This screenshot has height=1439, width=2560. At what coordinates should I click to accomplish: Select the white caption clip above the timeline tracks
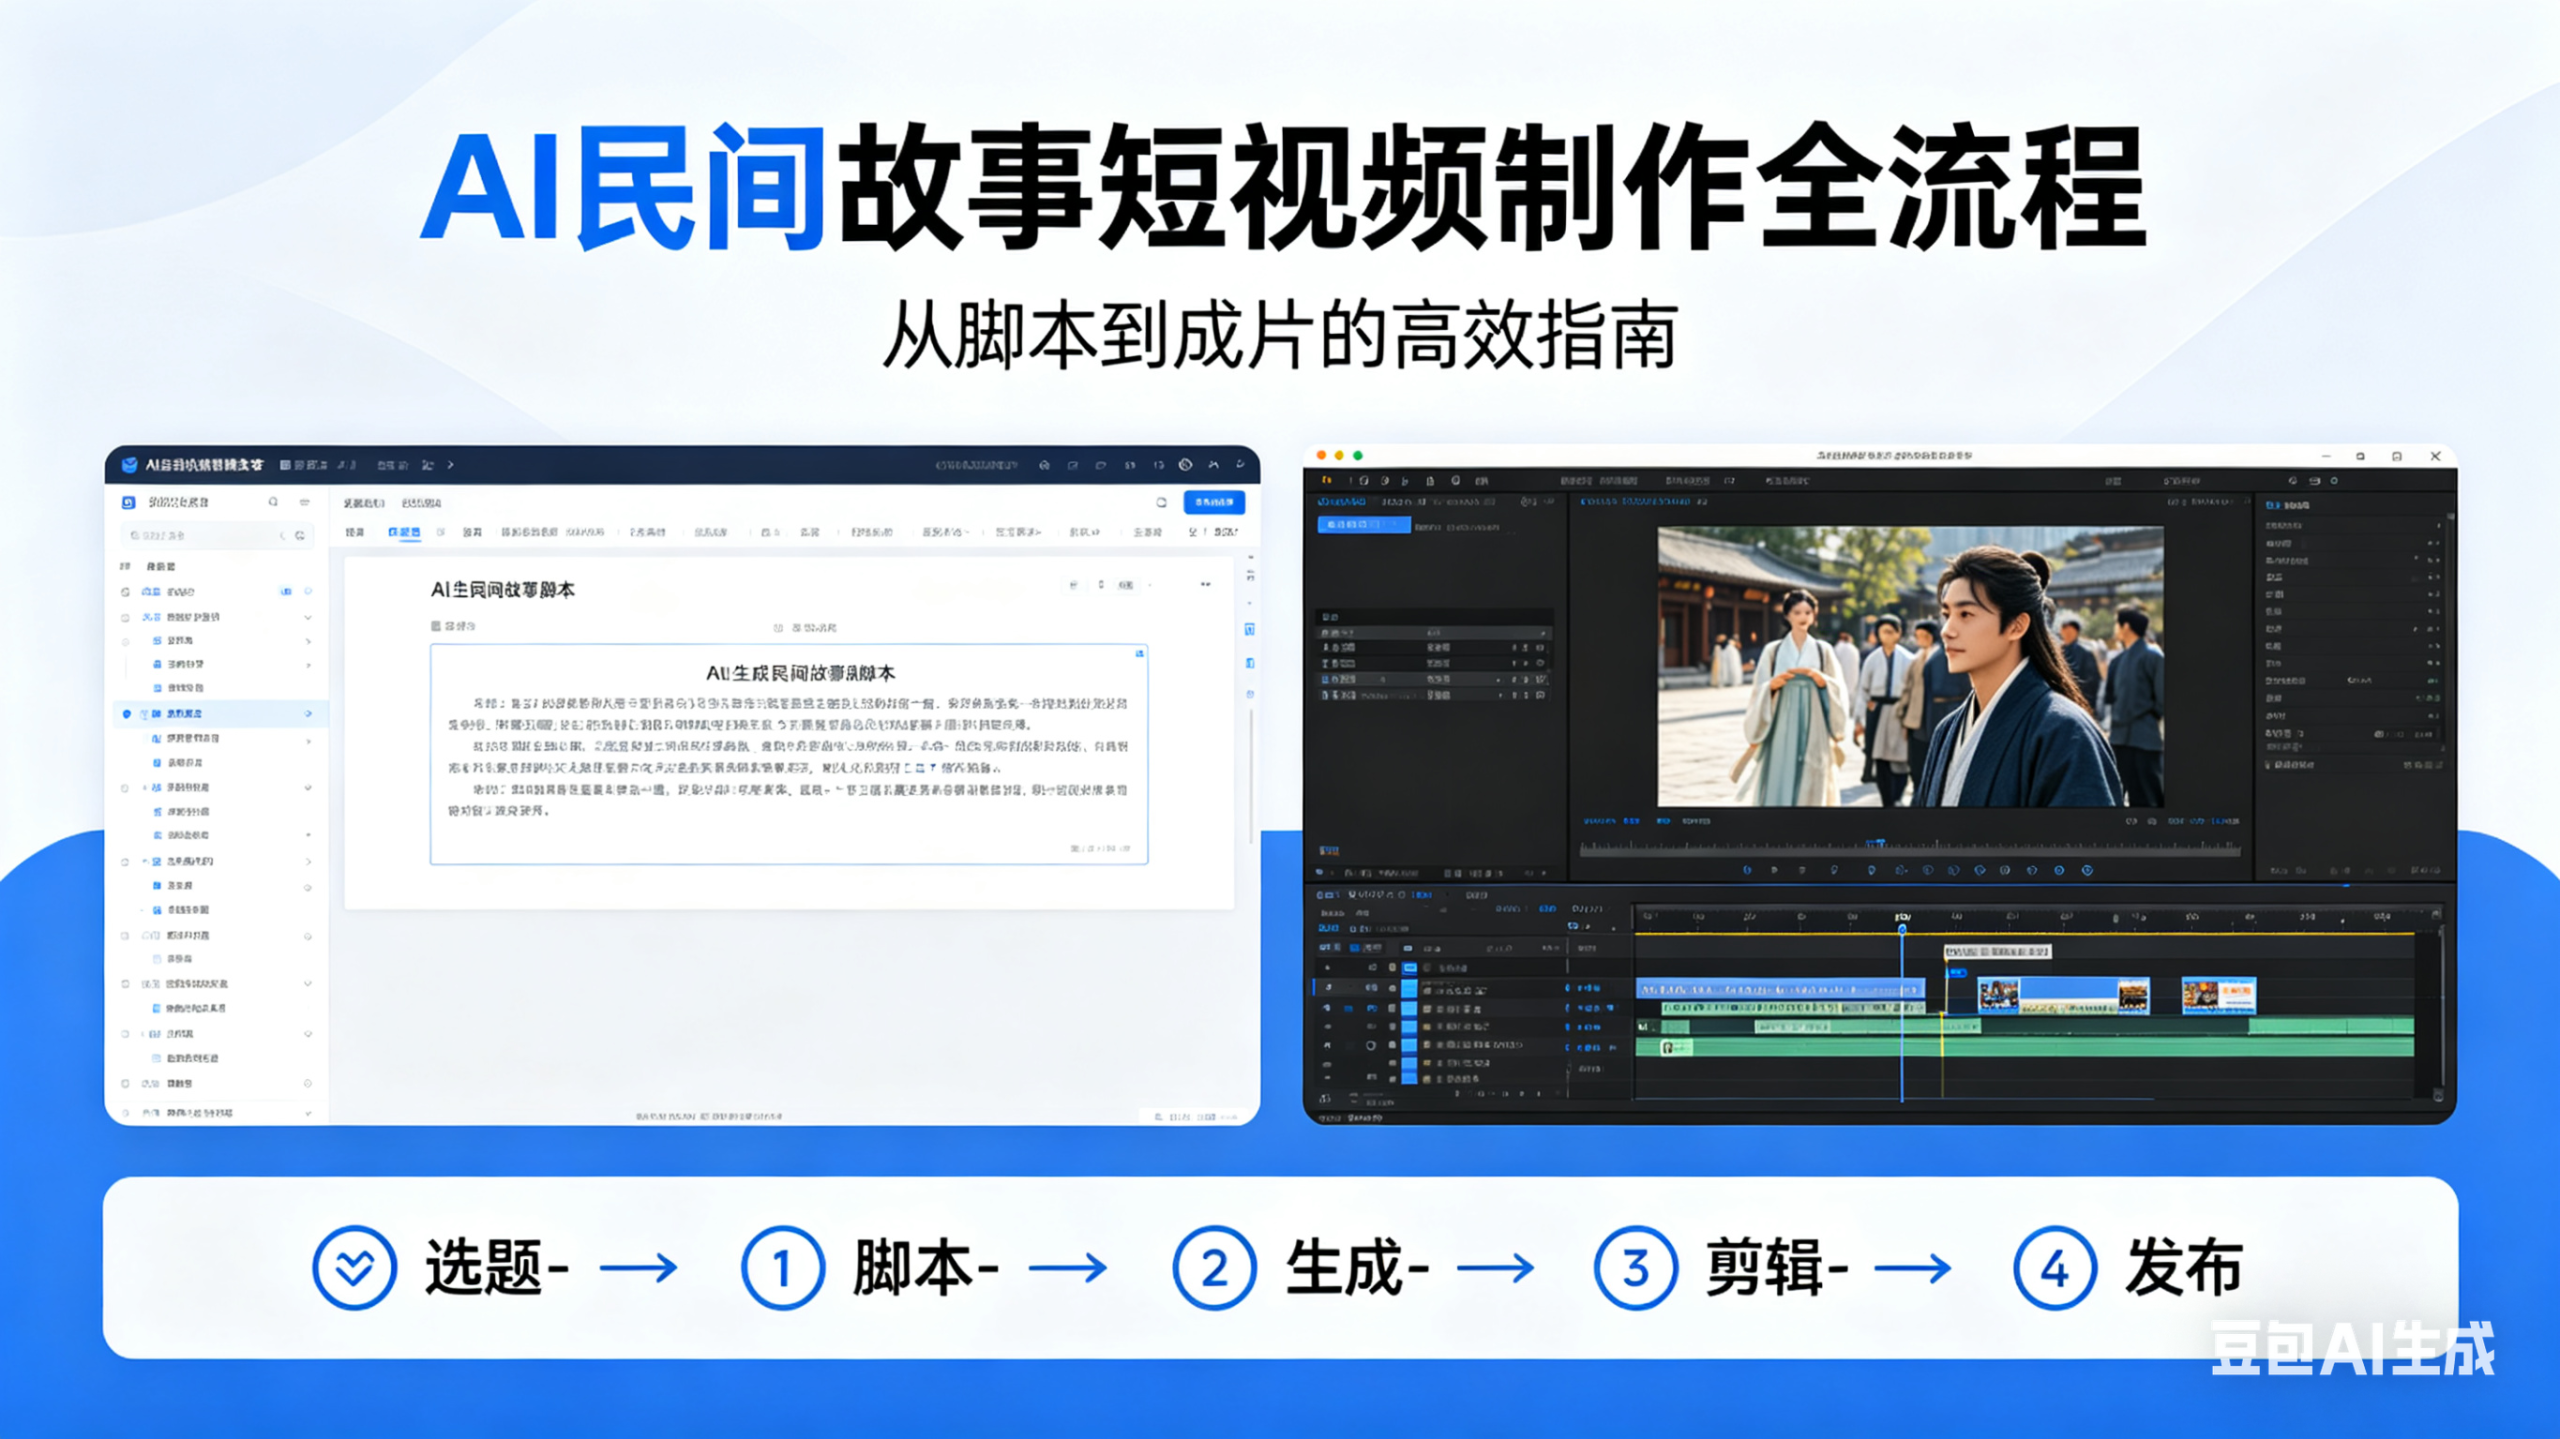[x=1997, y=951]
